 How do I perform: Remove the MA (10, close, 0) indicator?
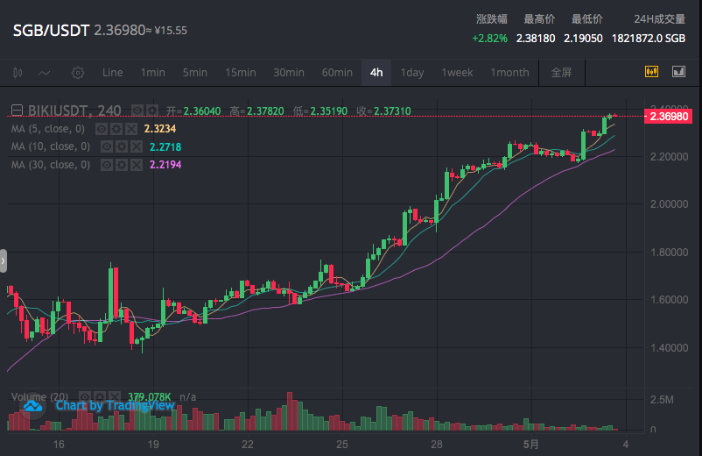click(136, 147)
